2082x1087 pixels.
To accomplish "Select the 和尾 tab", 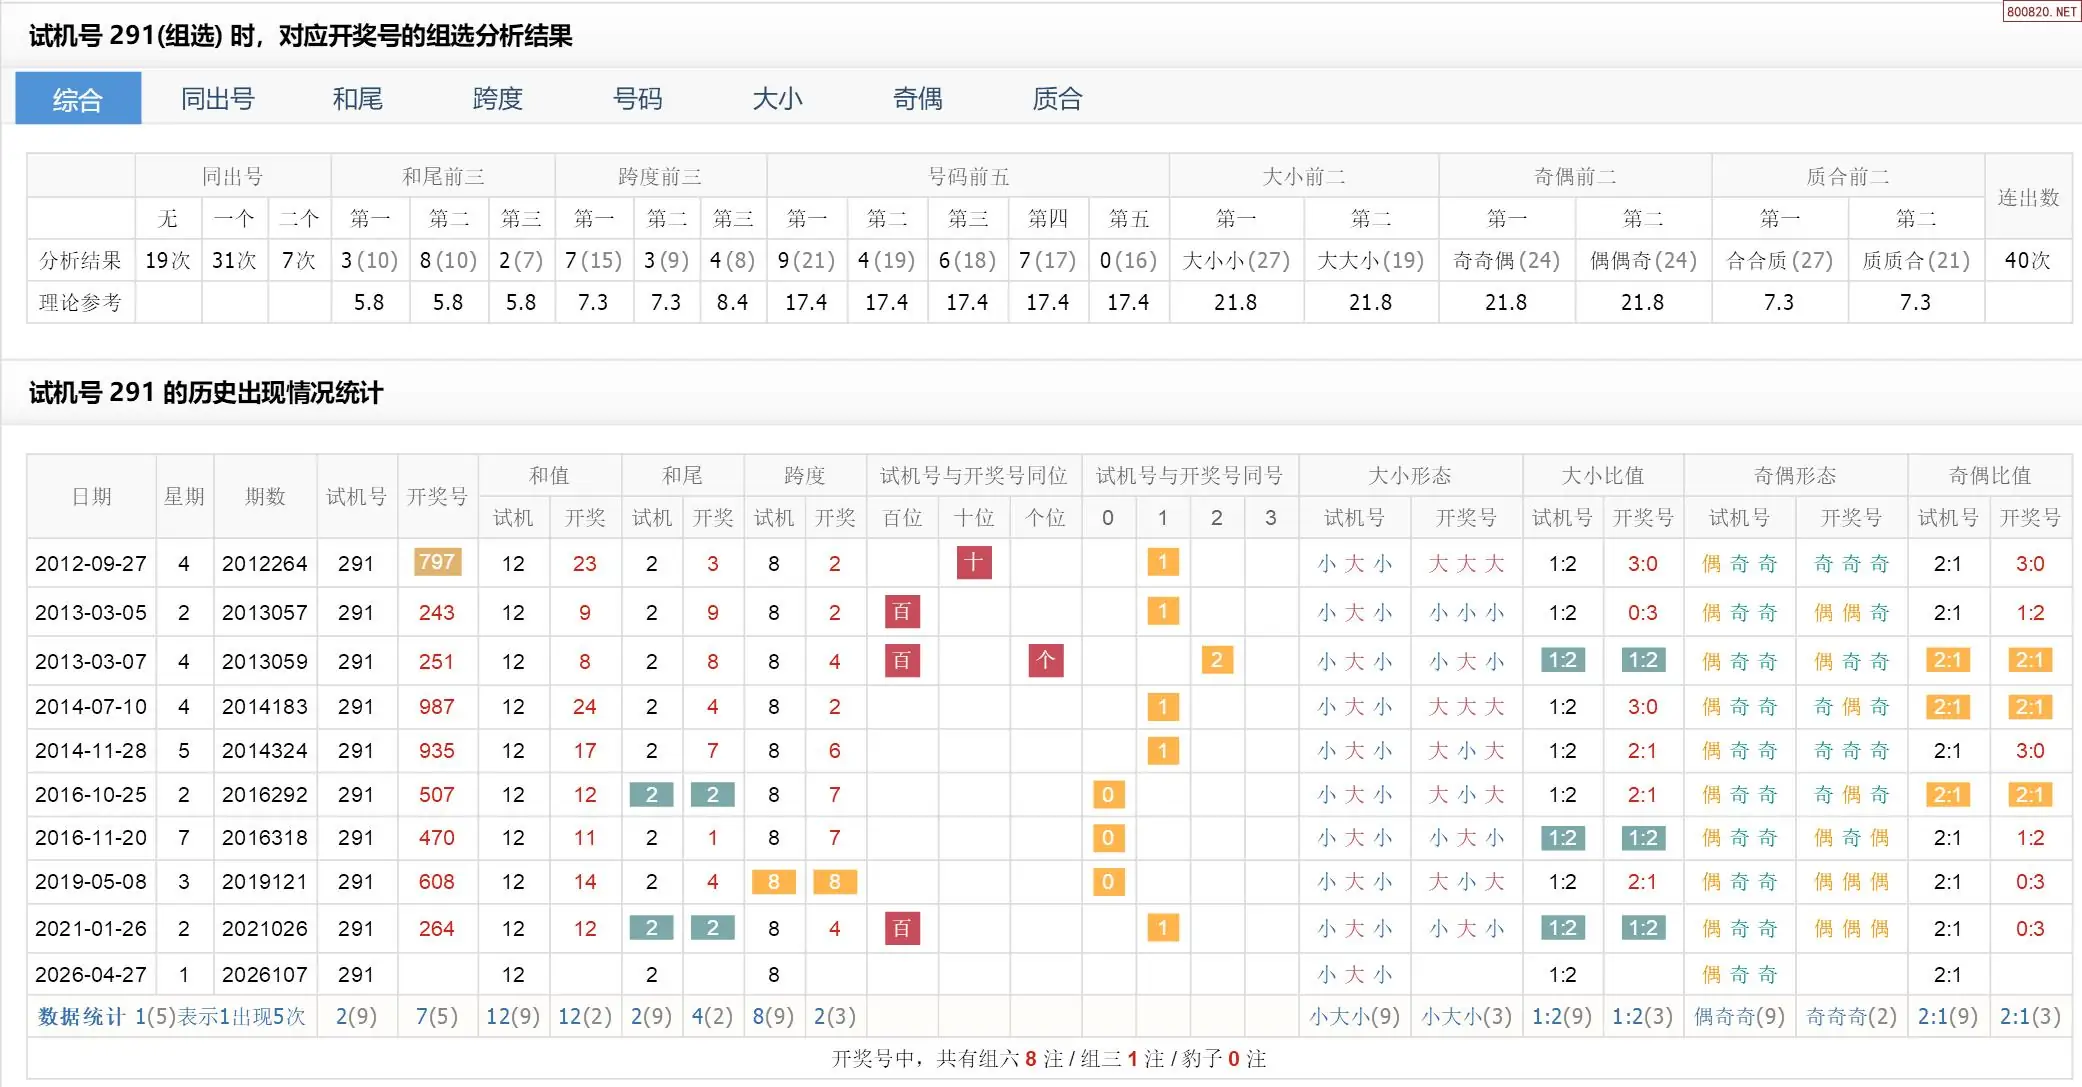I will (x=357, y=99).
